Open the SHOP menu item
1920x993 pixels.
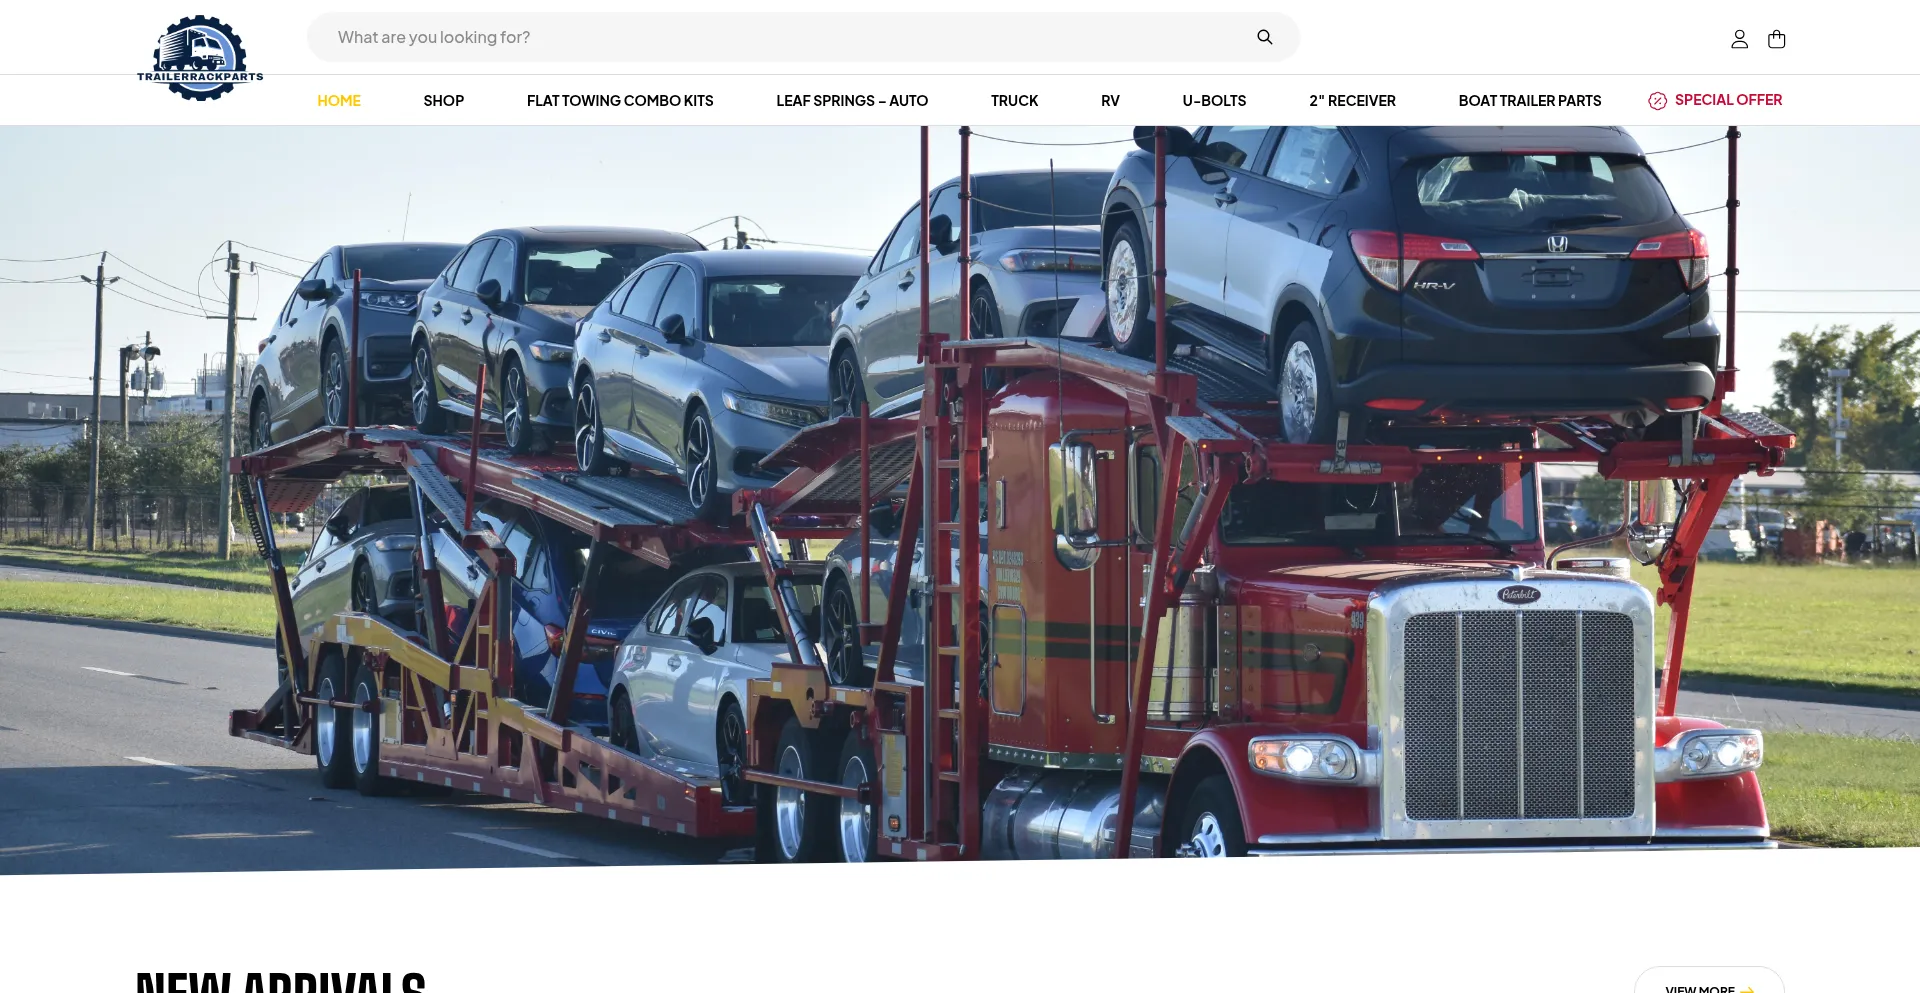pyautogui.click(x=444, y=101)
